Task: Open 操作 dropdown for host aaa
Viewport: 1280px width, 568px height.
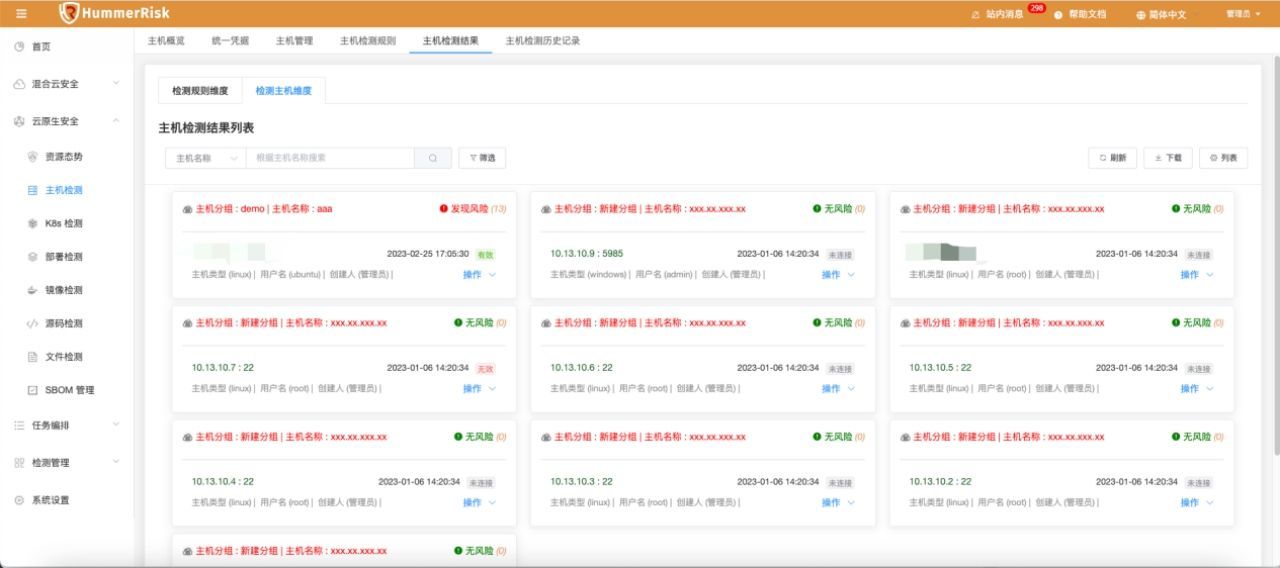Action: tap(478, 275)
